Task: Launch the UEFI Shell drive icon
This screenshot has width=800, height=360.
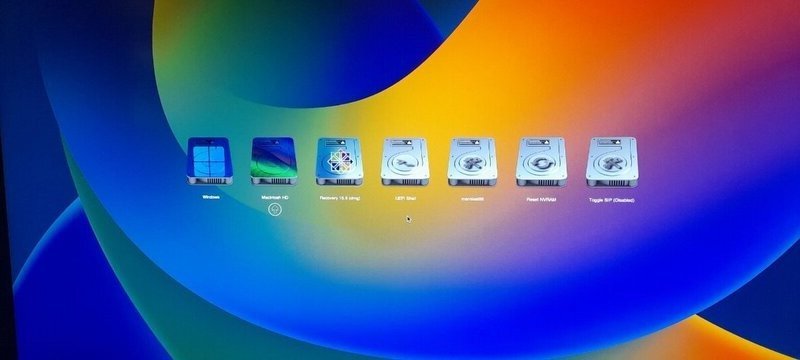Action: tap(405, 161)
